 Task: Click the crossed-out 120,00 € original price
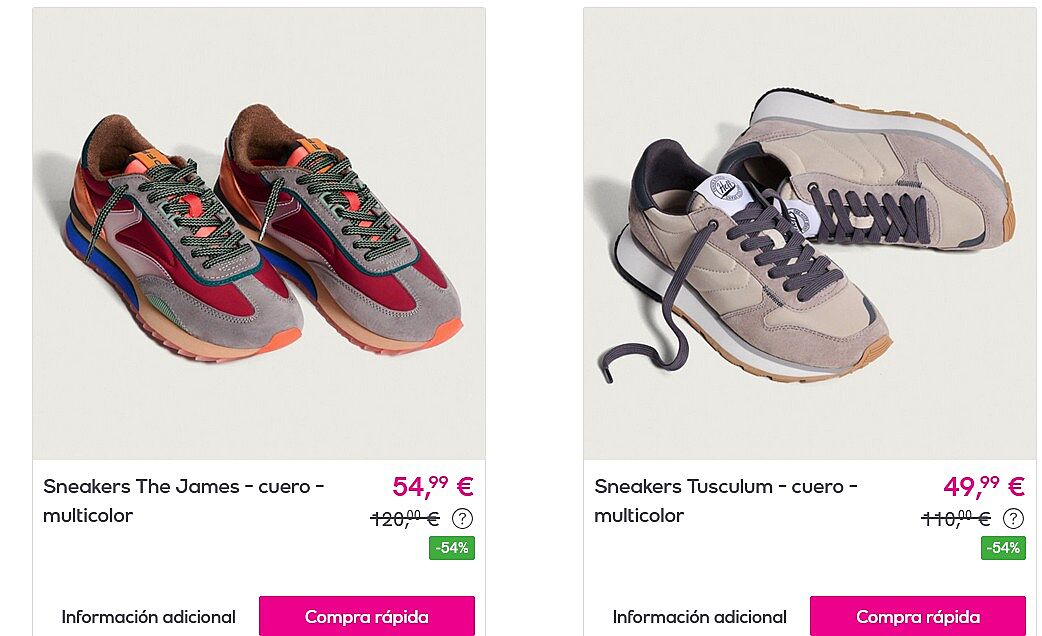tap(405, 518)
